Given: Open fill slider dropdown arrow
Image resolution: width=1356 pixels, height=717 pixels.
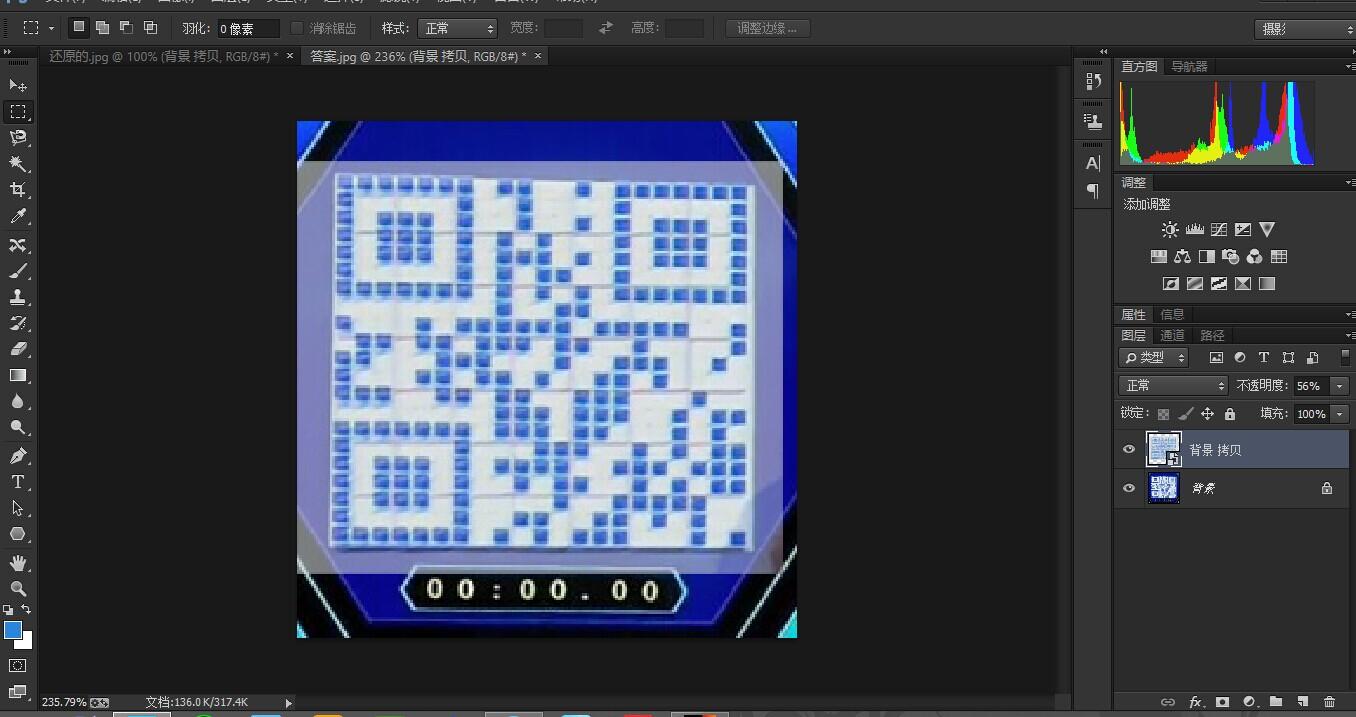Looking at the screenshot, I should 1340,414.
